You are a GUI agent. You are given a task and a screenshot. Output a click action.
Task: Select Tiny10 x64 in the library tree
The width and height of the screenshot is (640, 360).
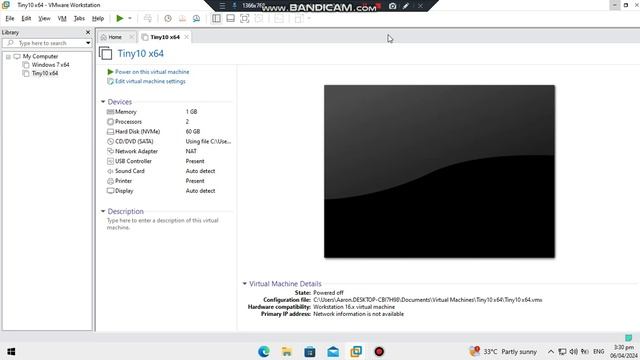pos(45,73)
